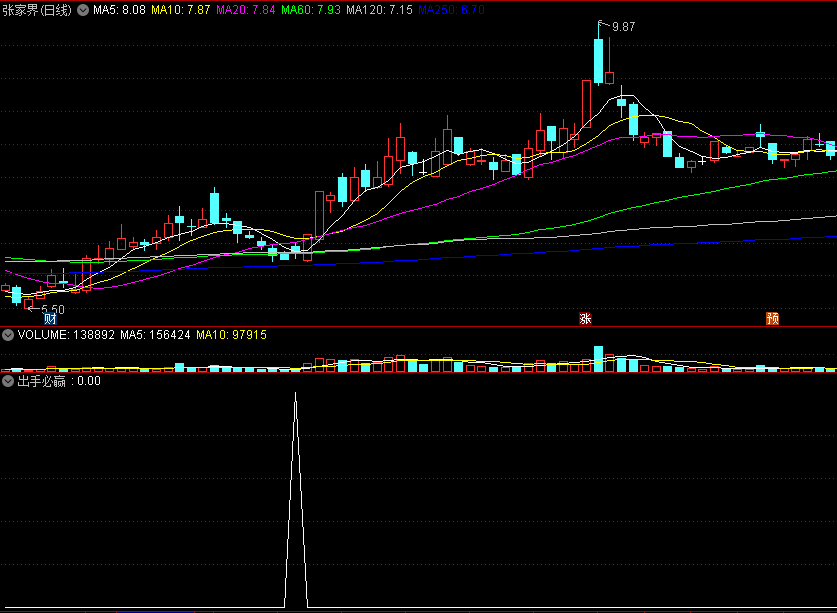Click the red 张 event marker
This screenshot has width=837, height=613.
[586, 319]
